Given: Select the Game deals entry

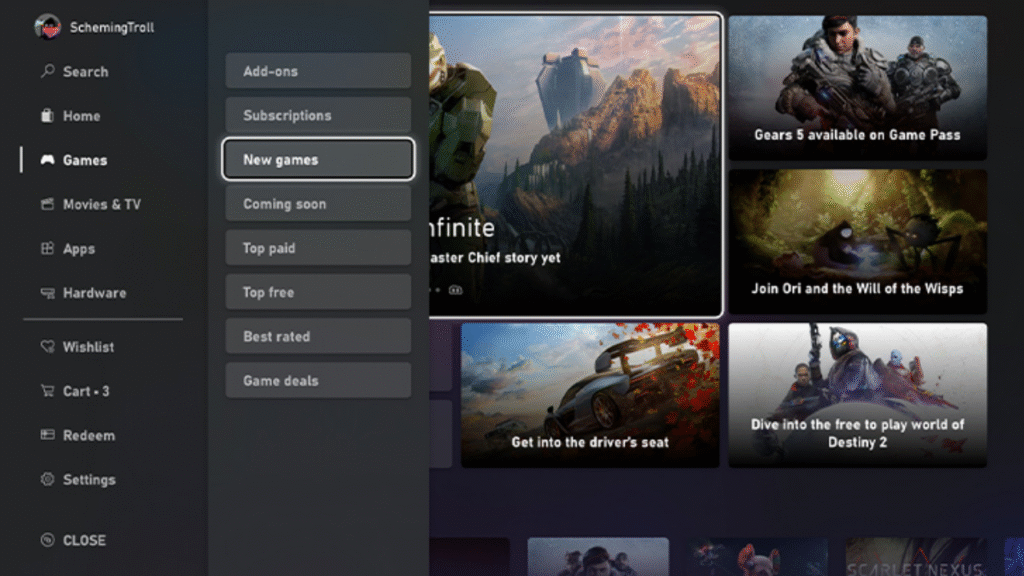Looking at the screenshot, I should point(318,380).
